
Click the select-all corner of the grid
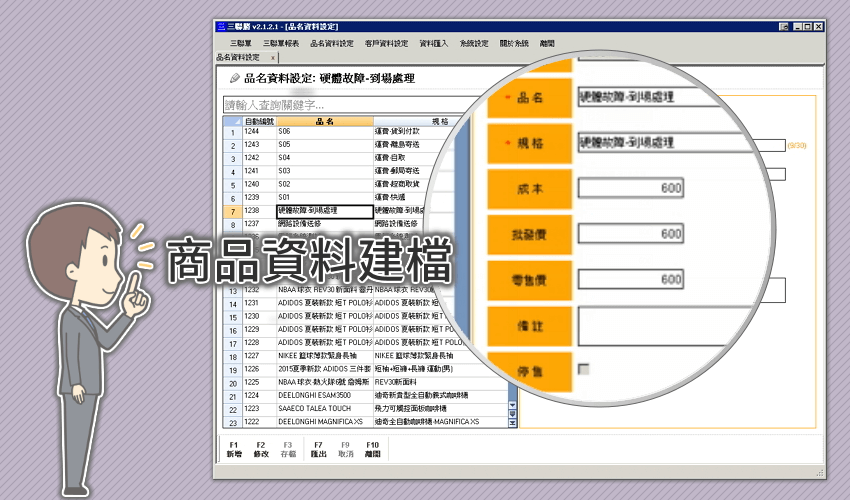coord(233,121)
